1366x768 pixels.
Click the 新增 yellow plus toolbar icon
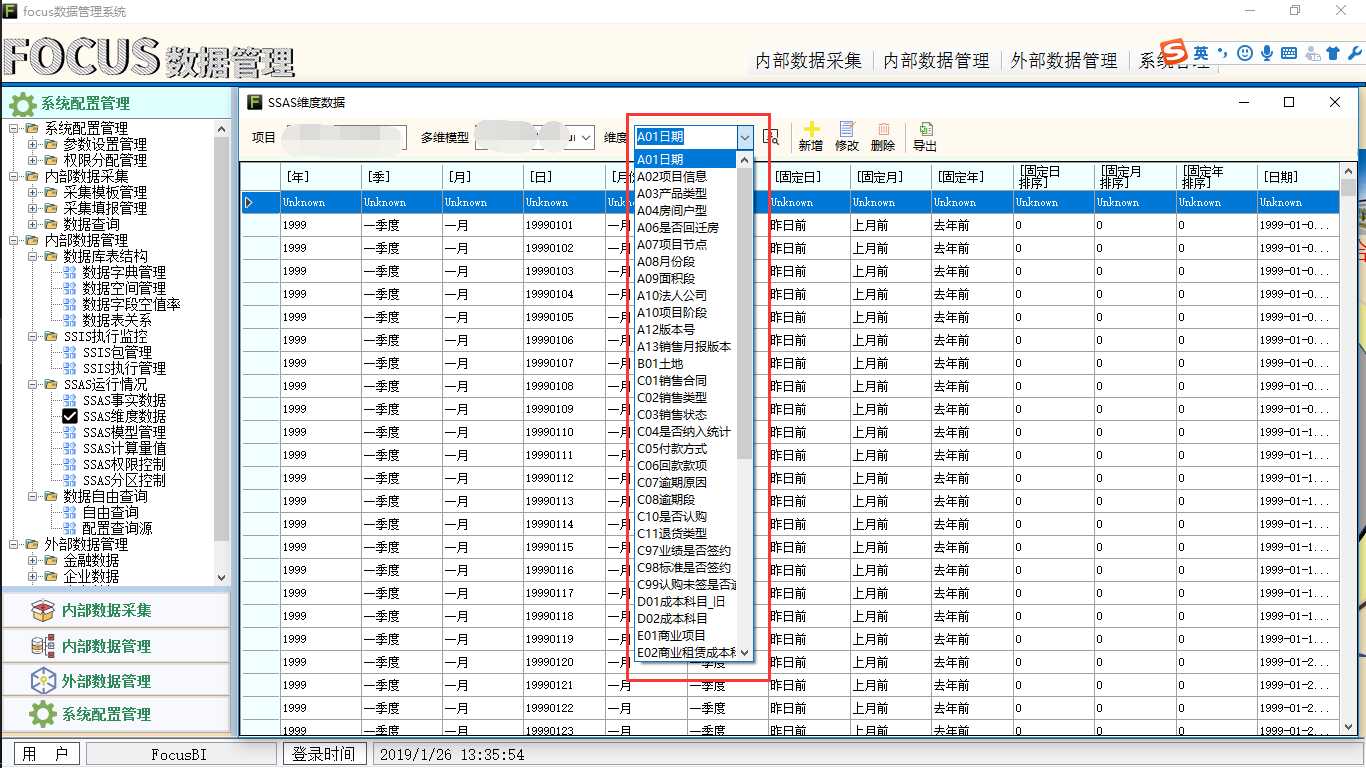[x=811, y=129]
